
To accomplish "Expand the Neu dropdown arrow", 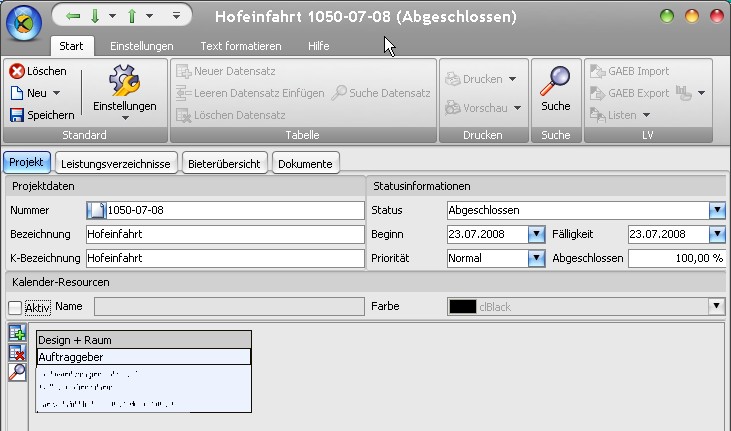I will 56,93.
